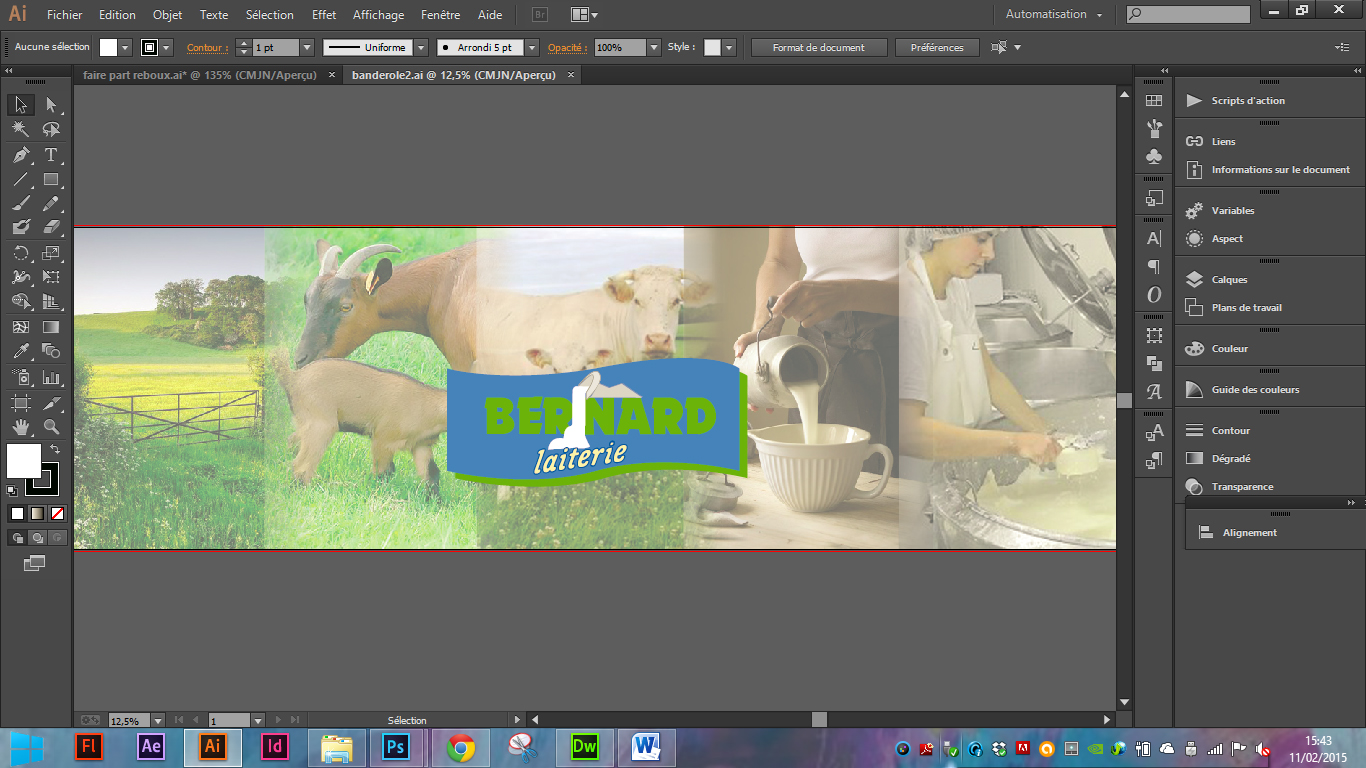Viewport: 1366px width, 768px height.
Task: Select the Free Transform tool
Action: point(51,277)
